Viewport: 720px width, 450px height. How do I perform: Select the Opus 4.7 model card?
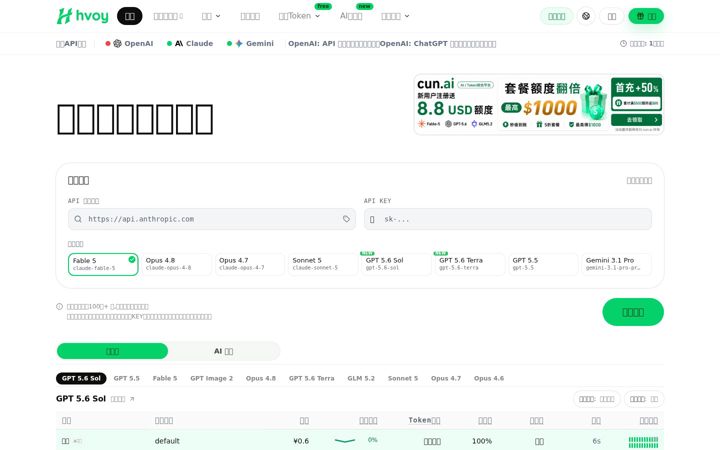click(250, 264)
